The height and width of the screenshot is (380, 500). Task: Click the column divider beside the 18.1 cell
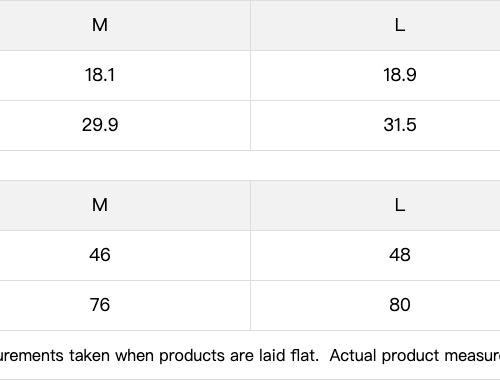pyautogui.click(x=251, y=75)
